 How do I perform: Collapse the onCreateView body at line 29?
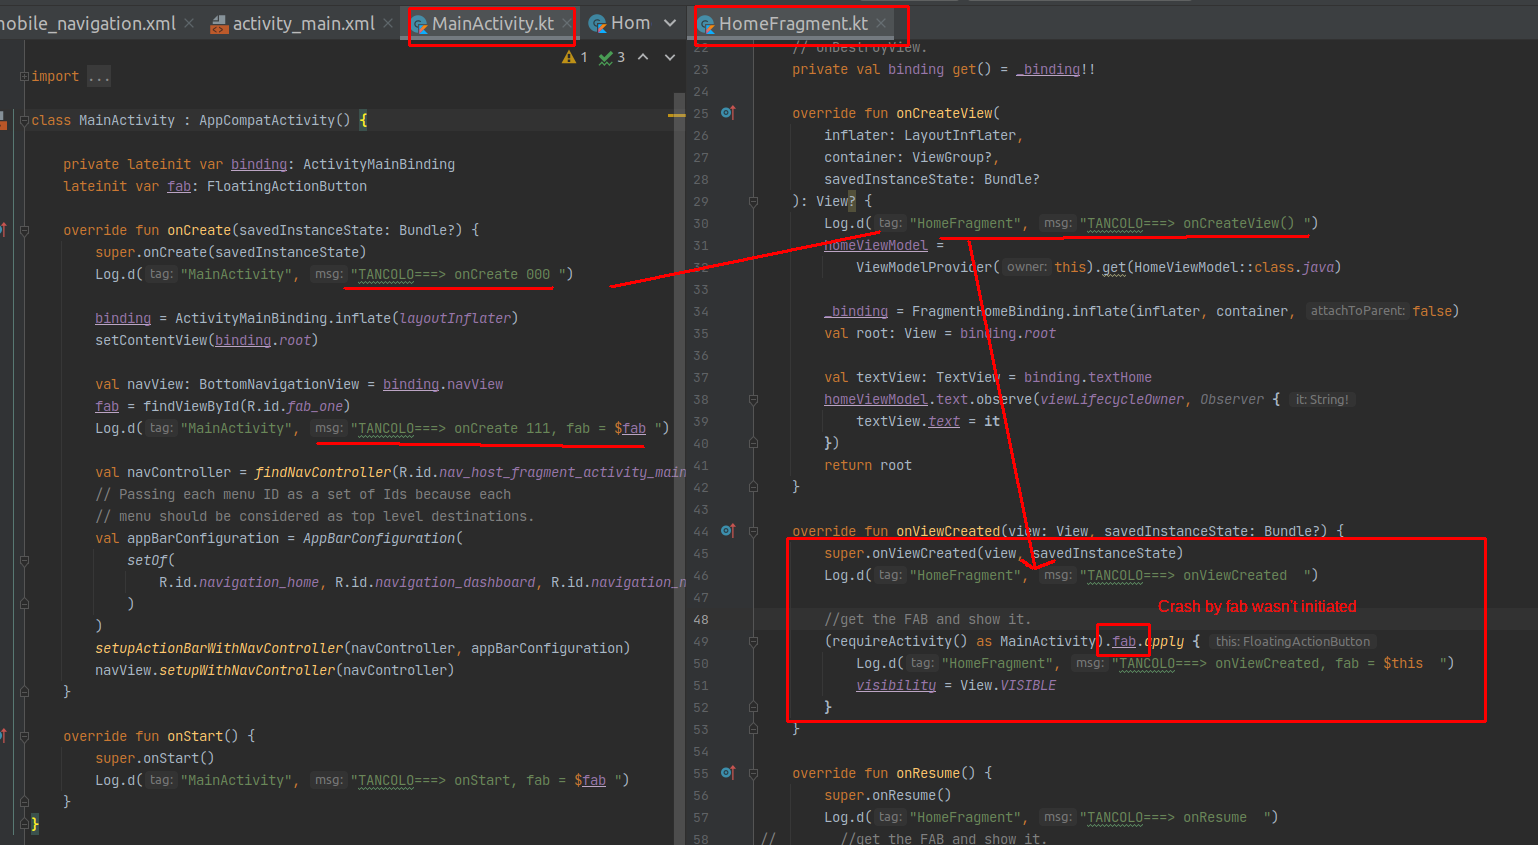pos(753,201)
